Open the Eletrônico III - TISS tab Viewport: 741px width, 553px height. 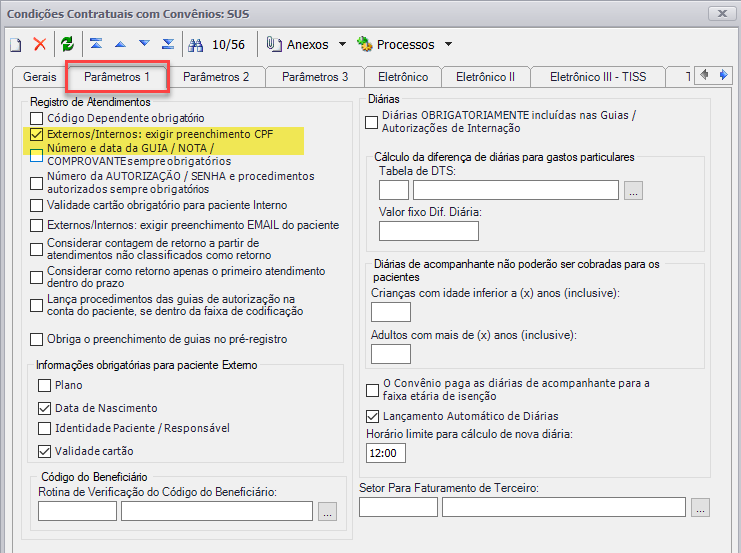[598, 77]
